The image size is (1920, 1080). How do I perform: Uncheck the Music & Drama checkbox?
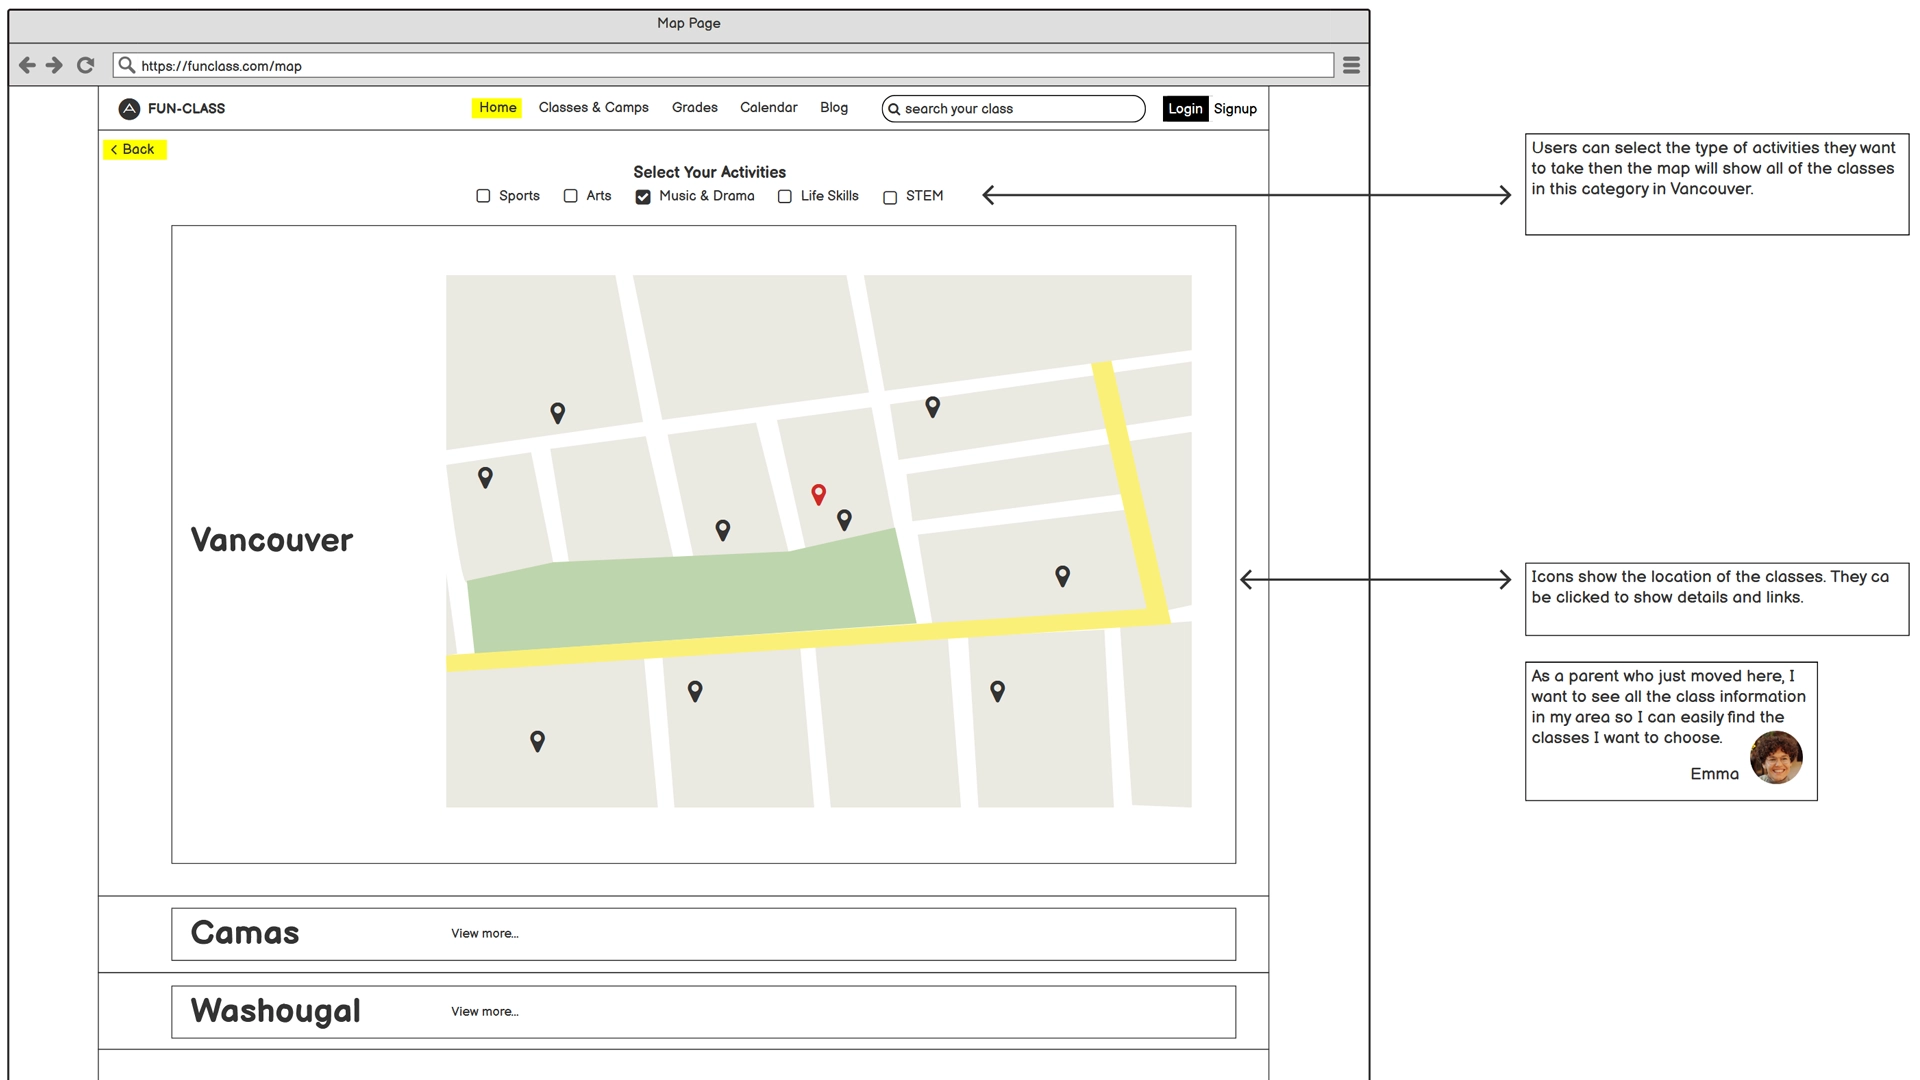point(642,196)
